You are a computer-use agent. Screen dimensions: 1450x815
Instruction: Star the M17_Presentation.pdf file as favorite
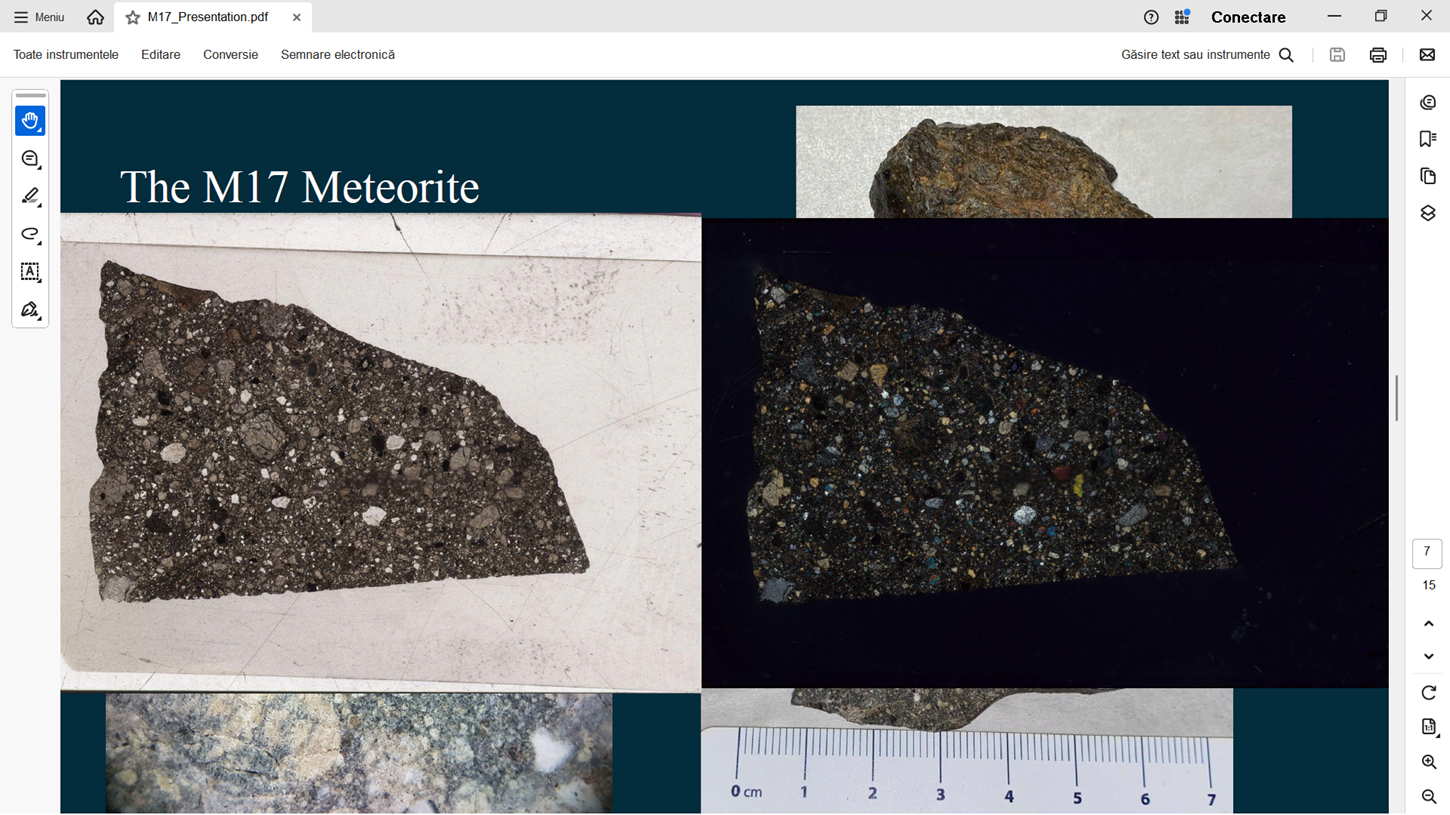pyautogui.click(x=133, y=17)
